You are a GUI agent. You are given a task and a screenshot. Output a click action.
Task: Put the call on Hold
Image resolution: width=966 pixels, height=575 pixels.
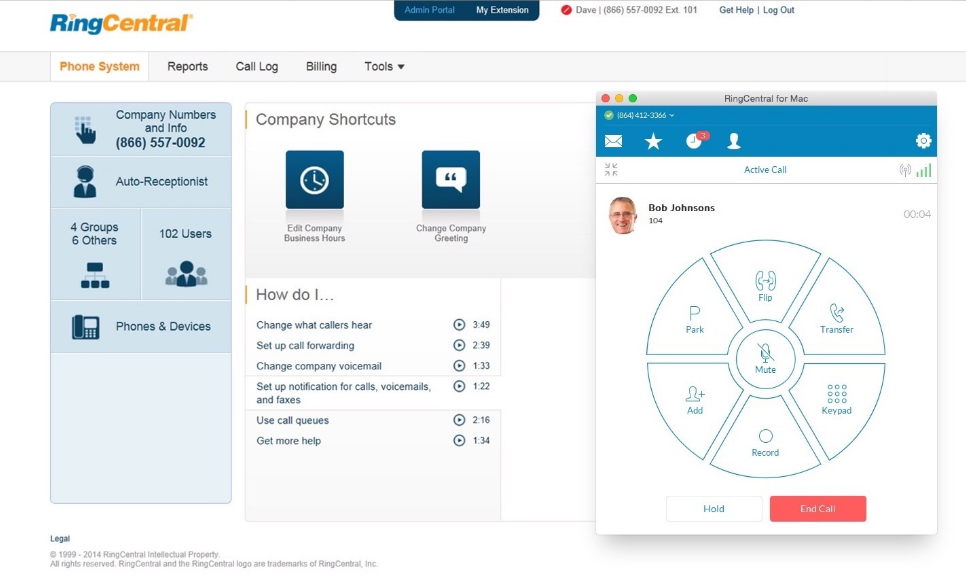click(714, 509)
